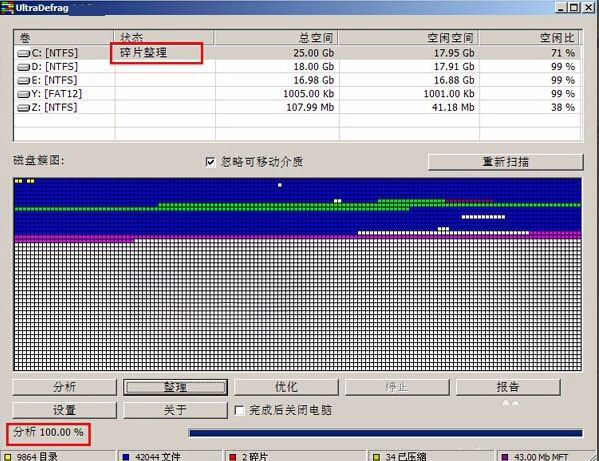
Task: Click yellow directories legend square in status bar
Action: coord(8,457)
